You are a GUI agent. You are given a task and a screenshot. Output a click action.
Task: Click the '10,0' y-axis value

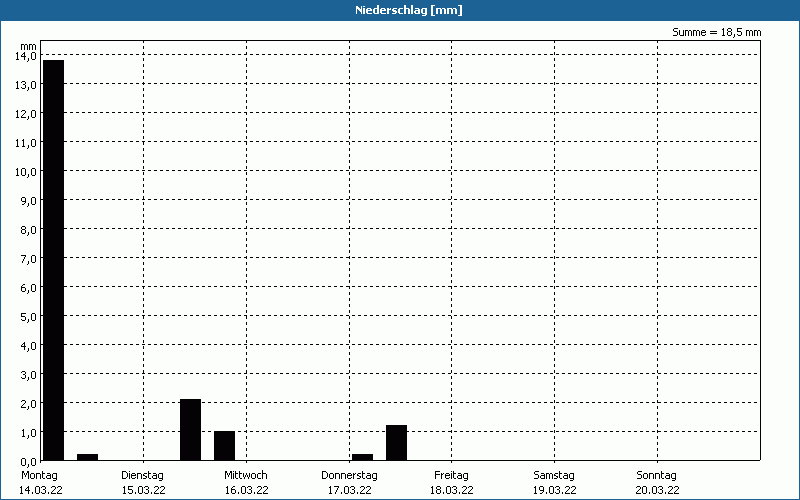pyautogui.click(x=26, y=172)
